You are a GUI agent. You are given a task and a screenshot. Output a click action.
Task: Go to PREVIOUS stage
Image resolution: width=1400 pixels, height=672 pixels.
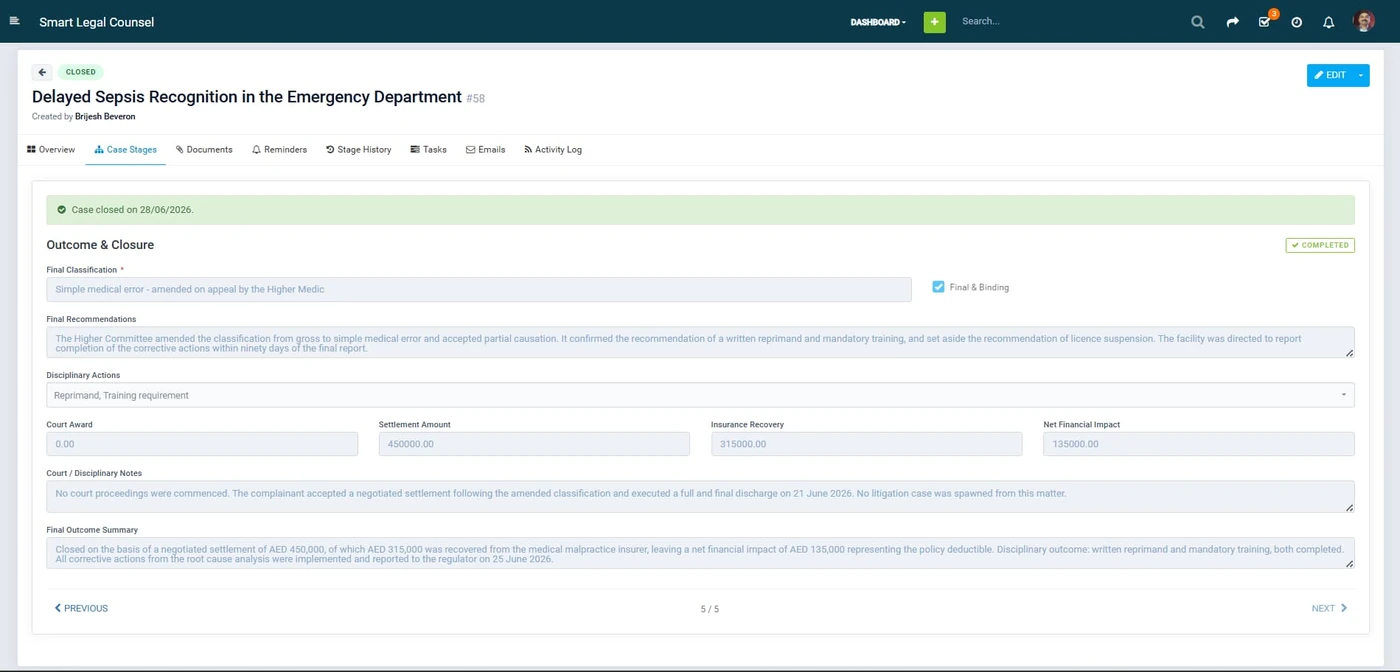pos(81,608)
